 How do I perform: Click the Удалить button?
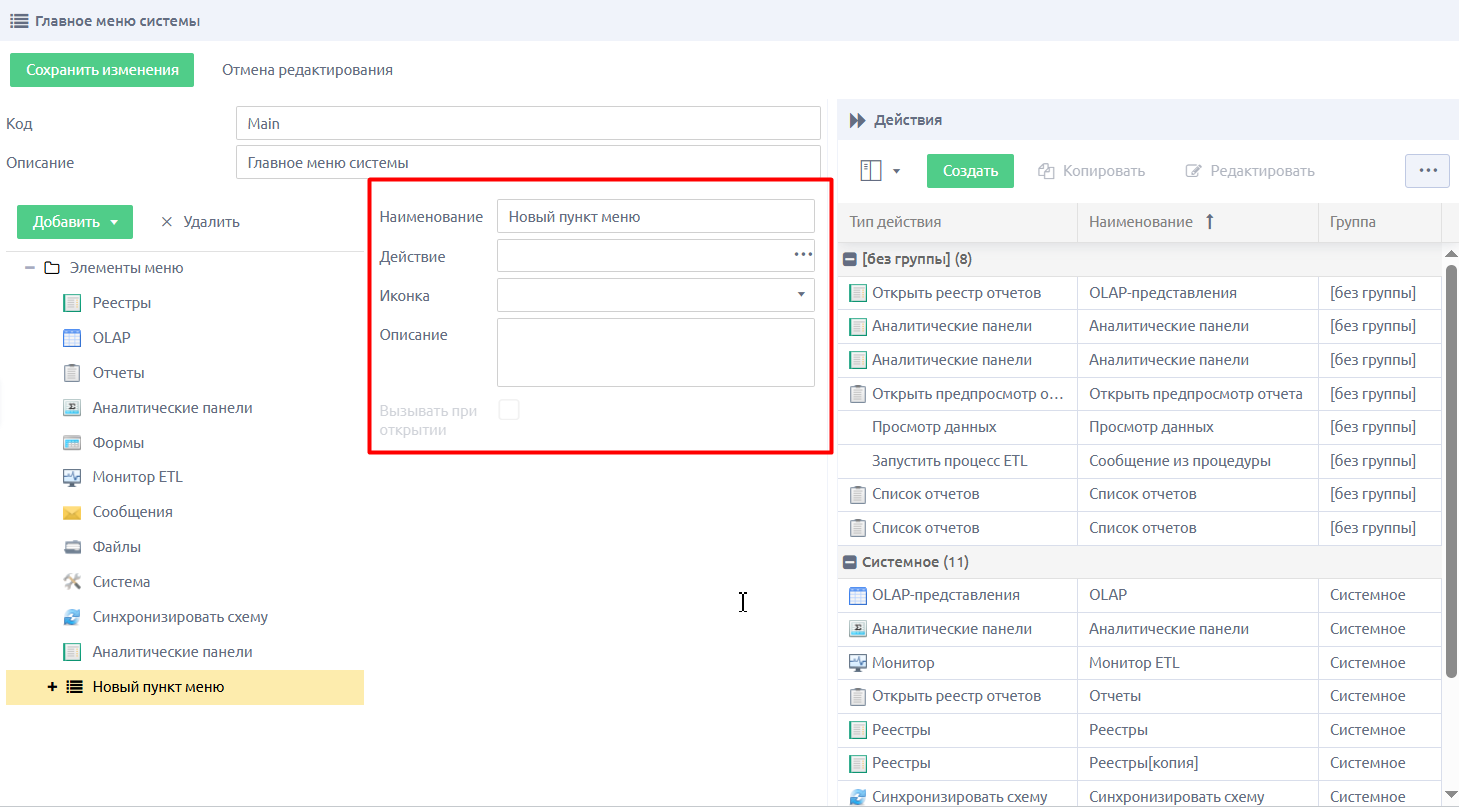[x=200, y=222]
